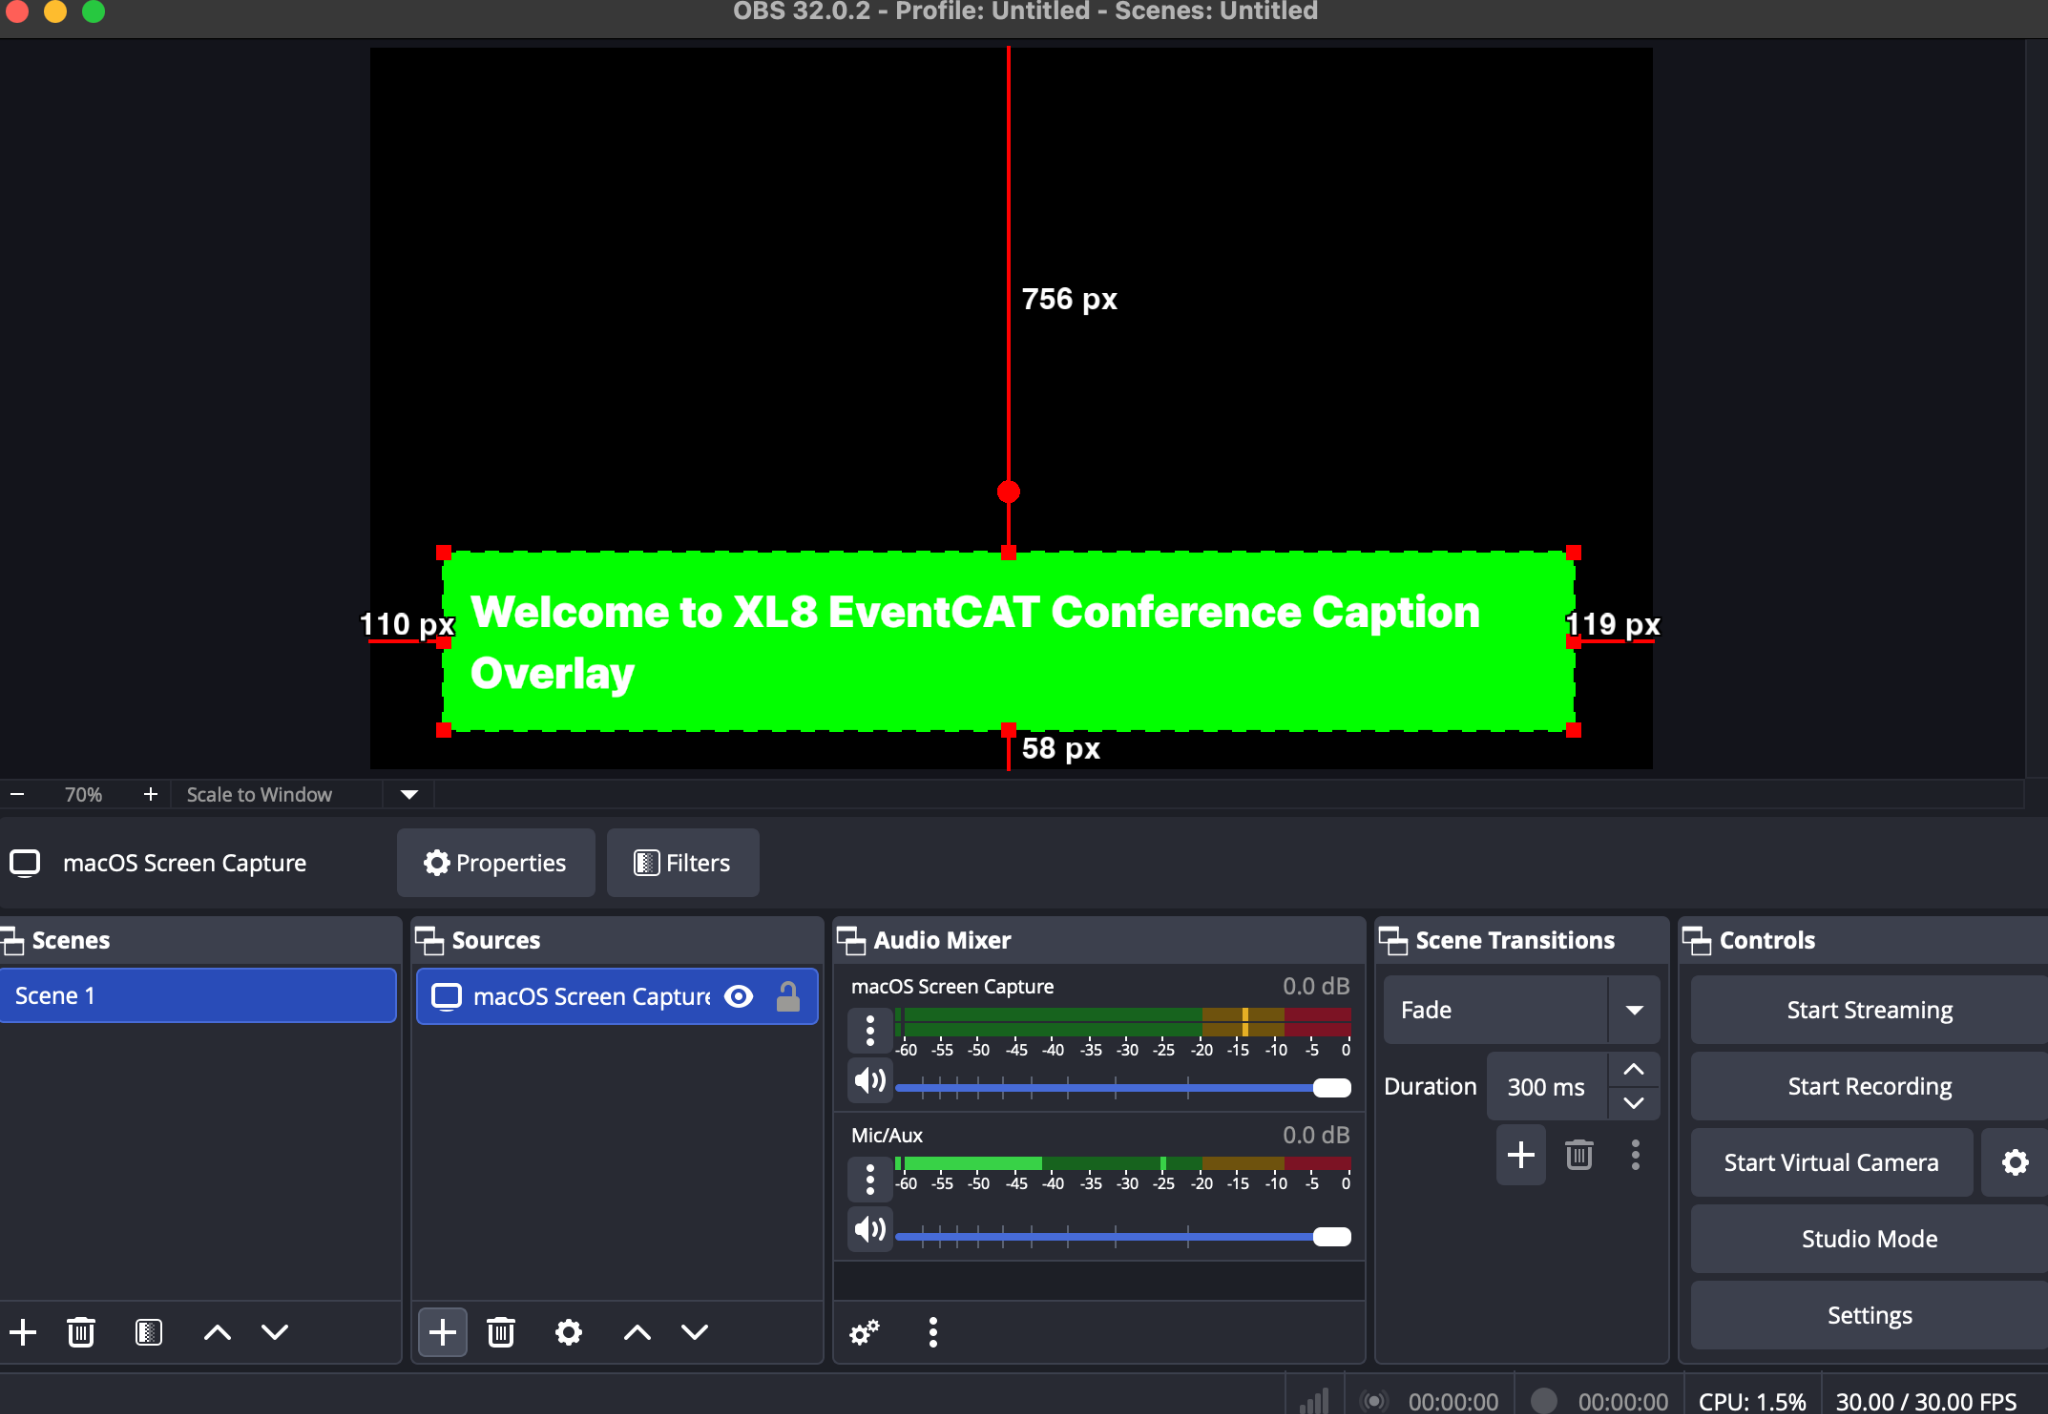Click Start Recording button
Viewport: 2048px width, 1414px height.
pyautogui.click(x=1869, y=1086)
